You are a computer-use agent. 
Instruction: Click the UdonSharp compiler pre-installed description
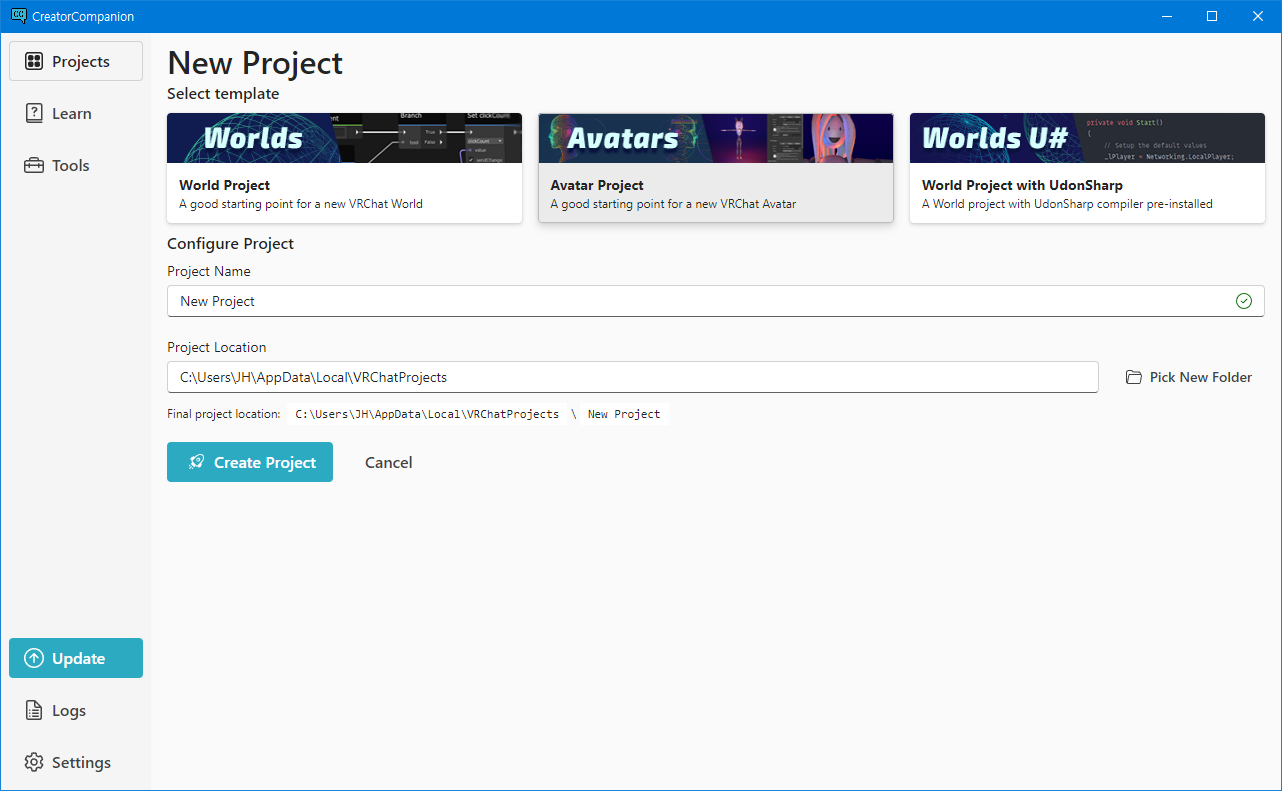coord(1067,204)
